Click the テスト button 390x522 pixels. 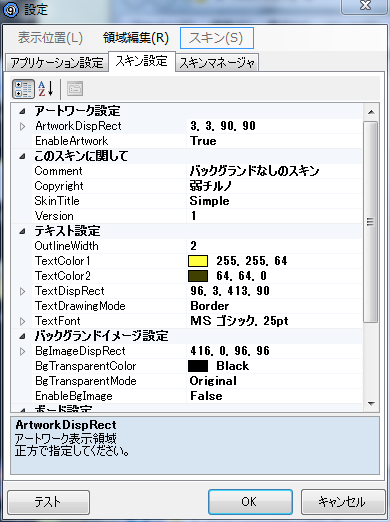tap(48, 502)
